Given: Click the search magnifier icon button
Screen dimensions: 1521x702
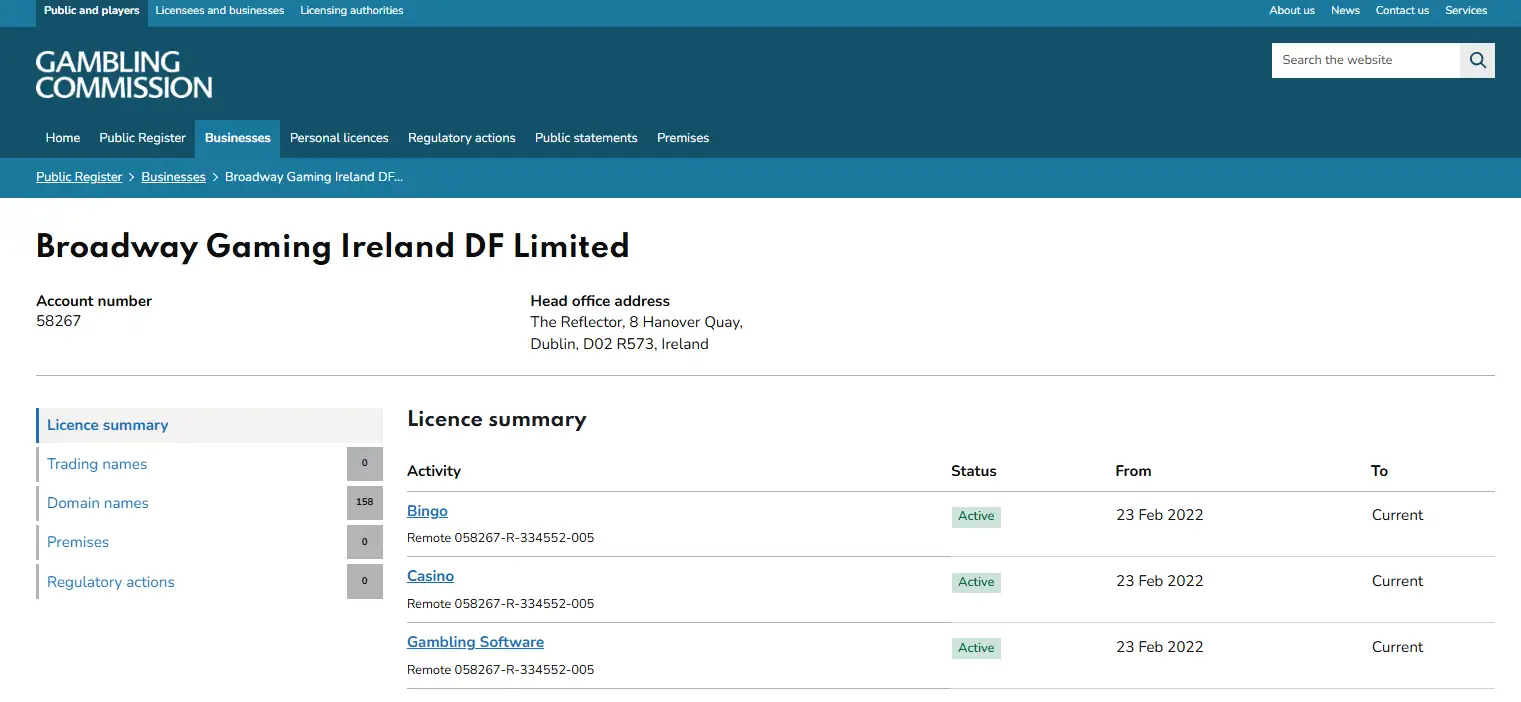Looking at the screenshot, I should (x=1477, y=60).
